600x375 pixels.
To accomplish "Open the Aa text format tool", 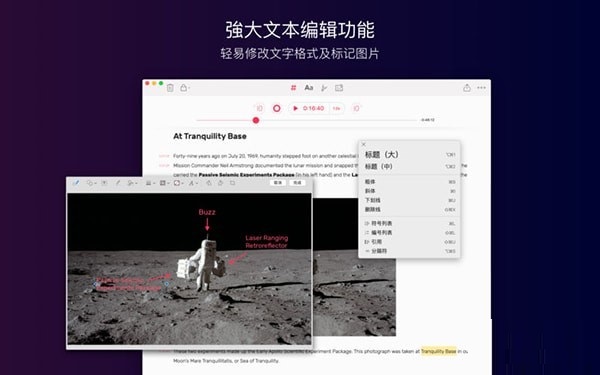I will [308, 88].
